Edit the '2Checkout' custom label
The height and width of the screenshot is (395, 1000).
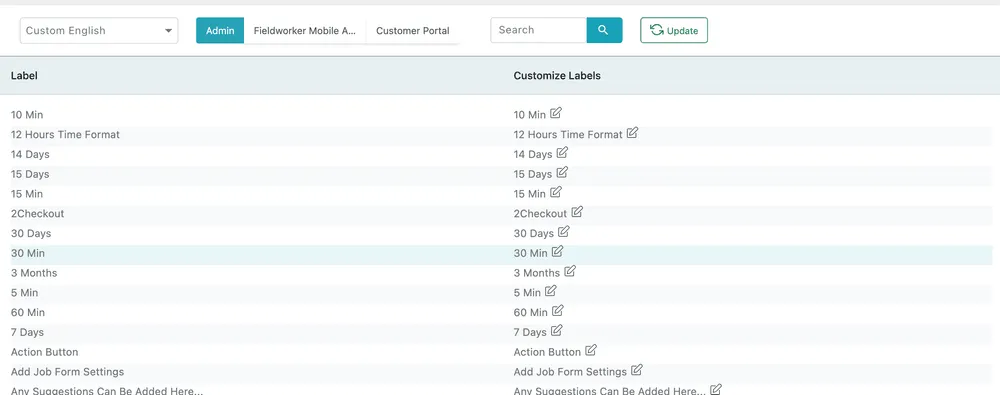[x=577, y=212]
